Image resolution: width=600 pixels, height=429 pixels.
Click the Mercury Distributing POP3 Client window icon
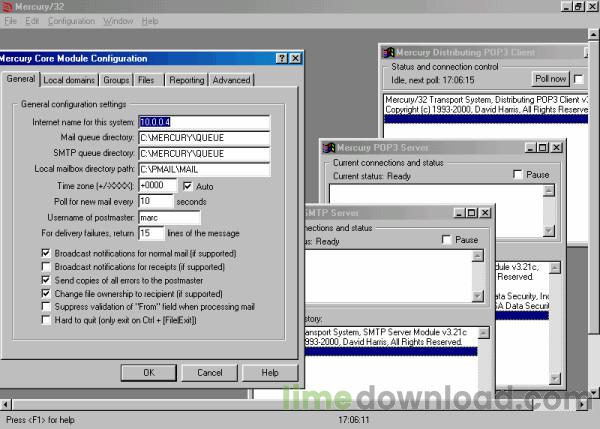coord(387,52)
